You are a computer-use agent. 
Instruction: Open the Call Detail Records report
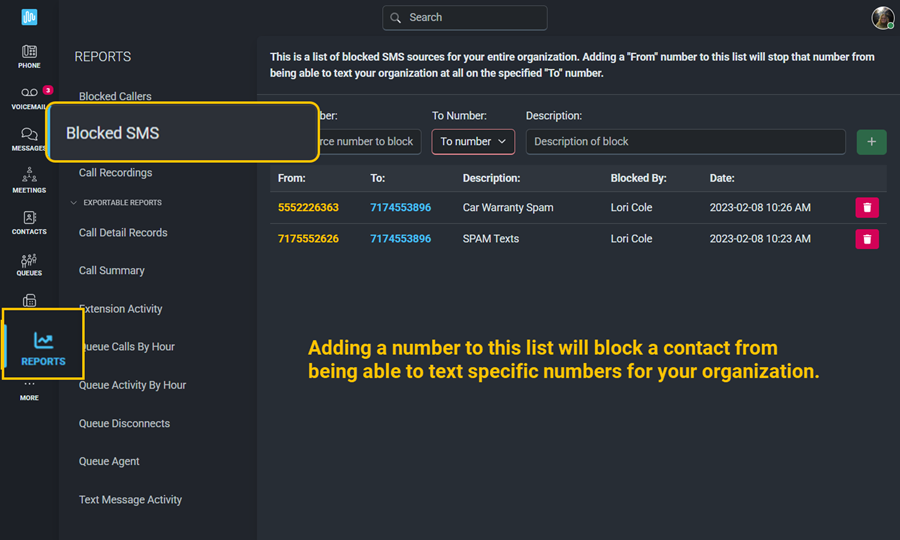(123, 233)
